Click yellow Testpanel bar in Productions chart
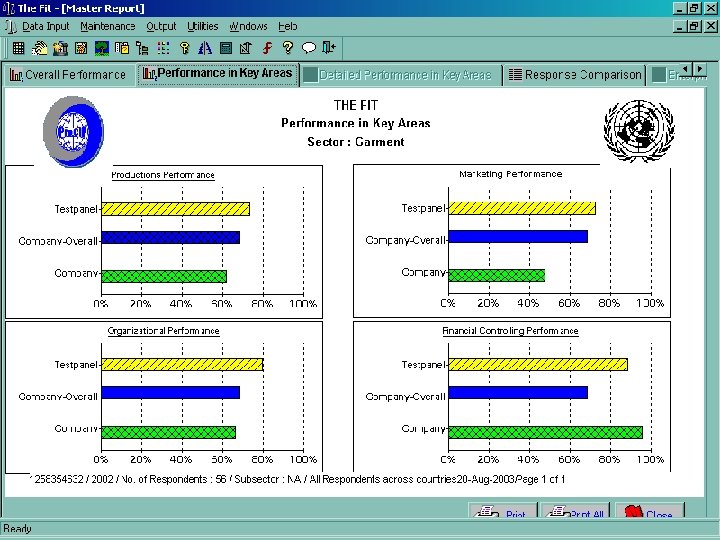720x540 pixels. click(175, 209)
